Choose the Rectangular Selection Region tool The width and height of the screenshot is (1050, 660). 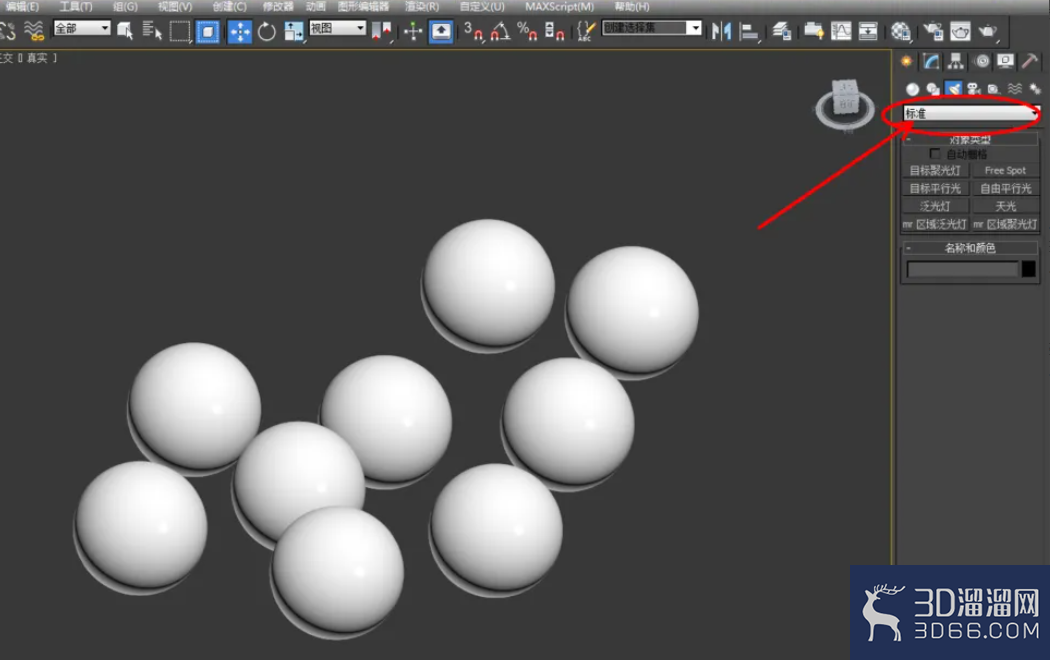click(x=179, y=31)
